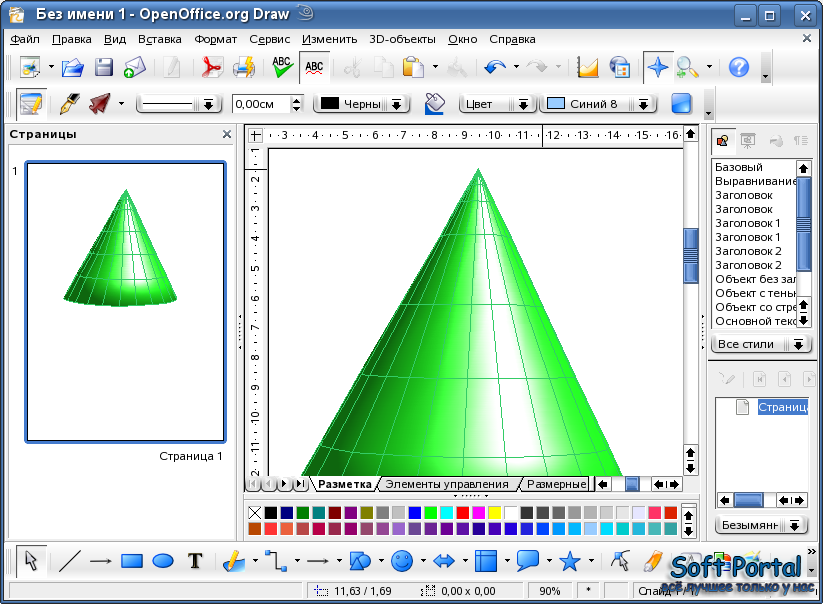Click the Save document icon
Screen dimensions: 823x604
pos(104,68)
